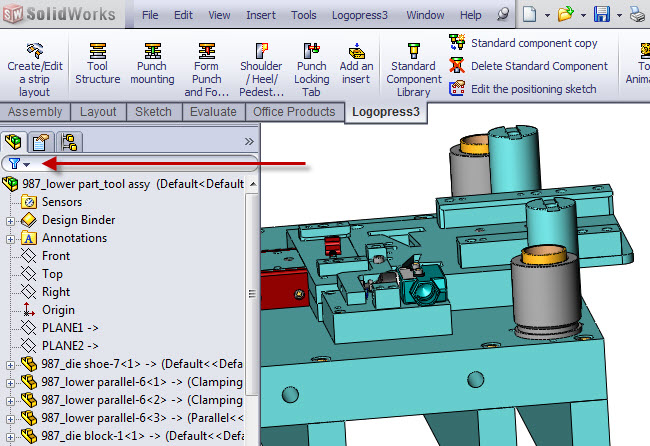650x446 pixels.
Task: Open the Save dropdown arrow
Action: point(619,15)
